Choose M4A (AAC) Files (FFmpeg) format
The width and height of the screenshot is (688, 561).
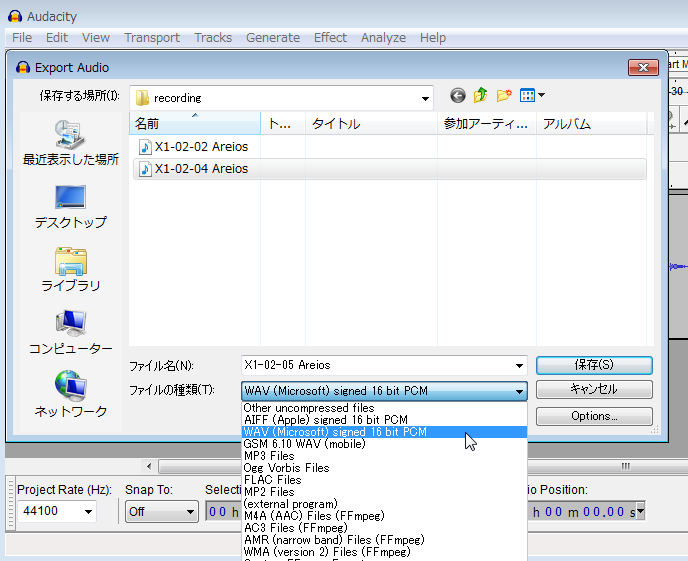[384, 516]
